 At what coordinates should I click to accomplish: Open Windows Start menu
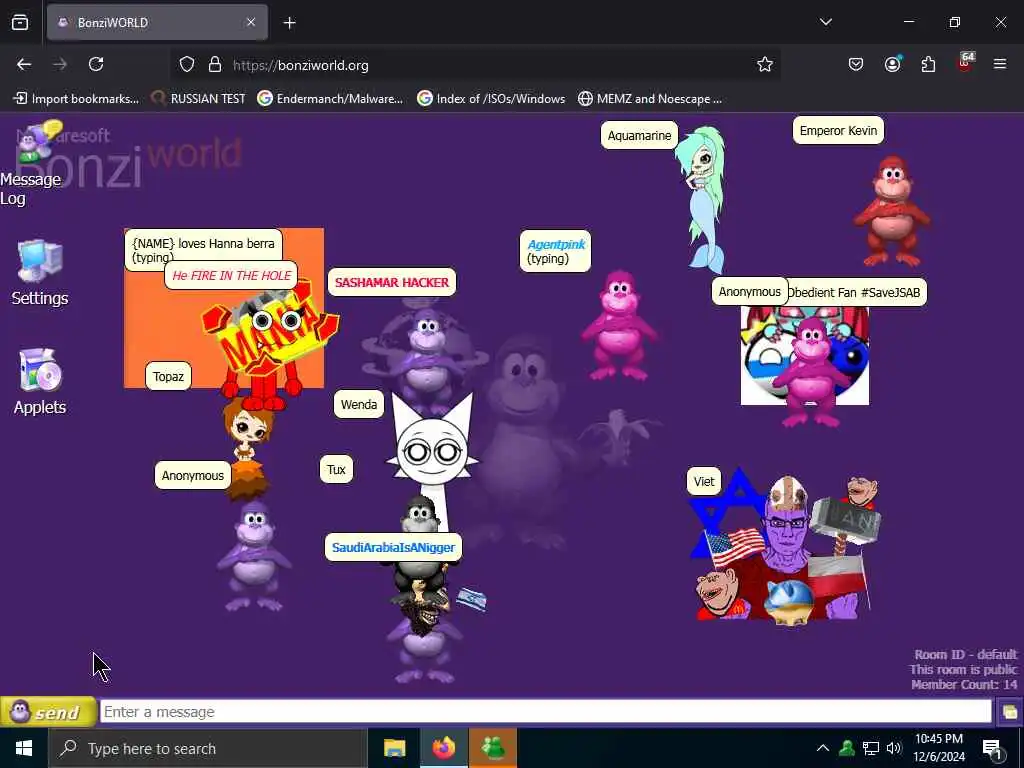pos(24,748)
